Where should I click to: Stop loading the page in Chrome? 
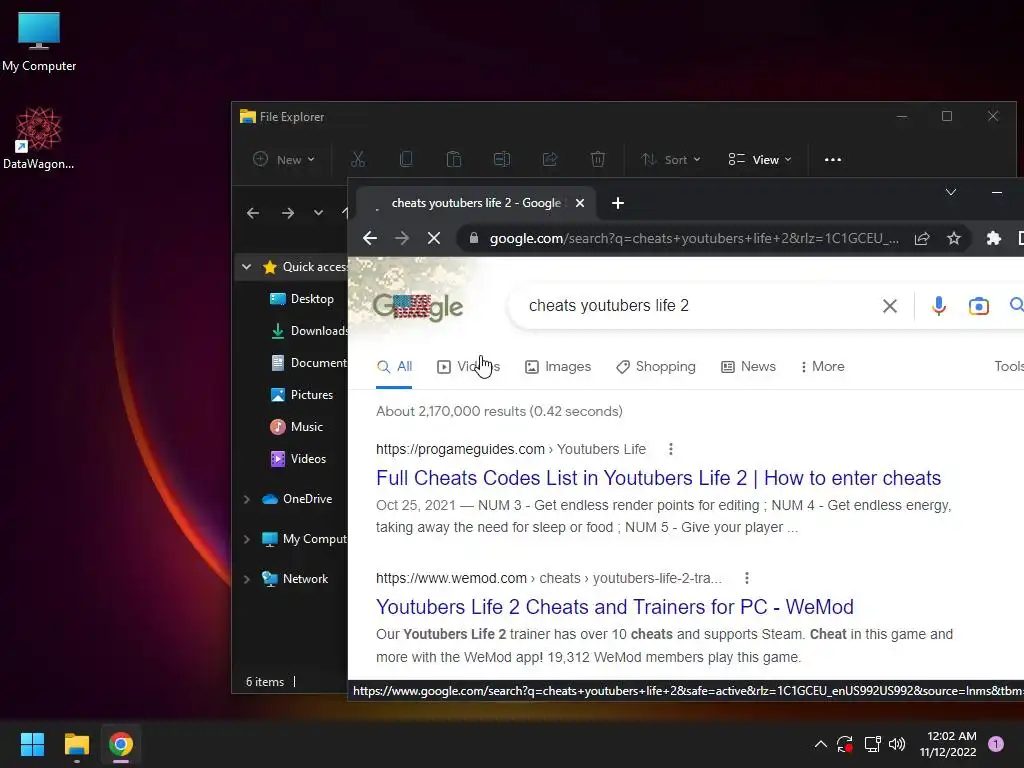click(434, 238)
